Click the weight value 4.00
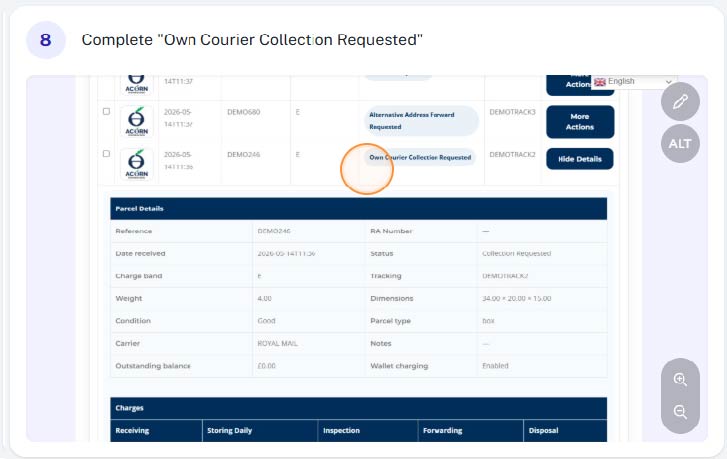Viewport: 727px width, 459px height. pyautogui.click(x=264, y=299)
